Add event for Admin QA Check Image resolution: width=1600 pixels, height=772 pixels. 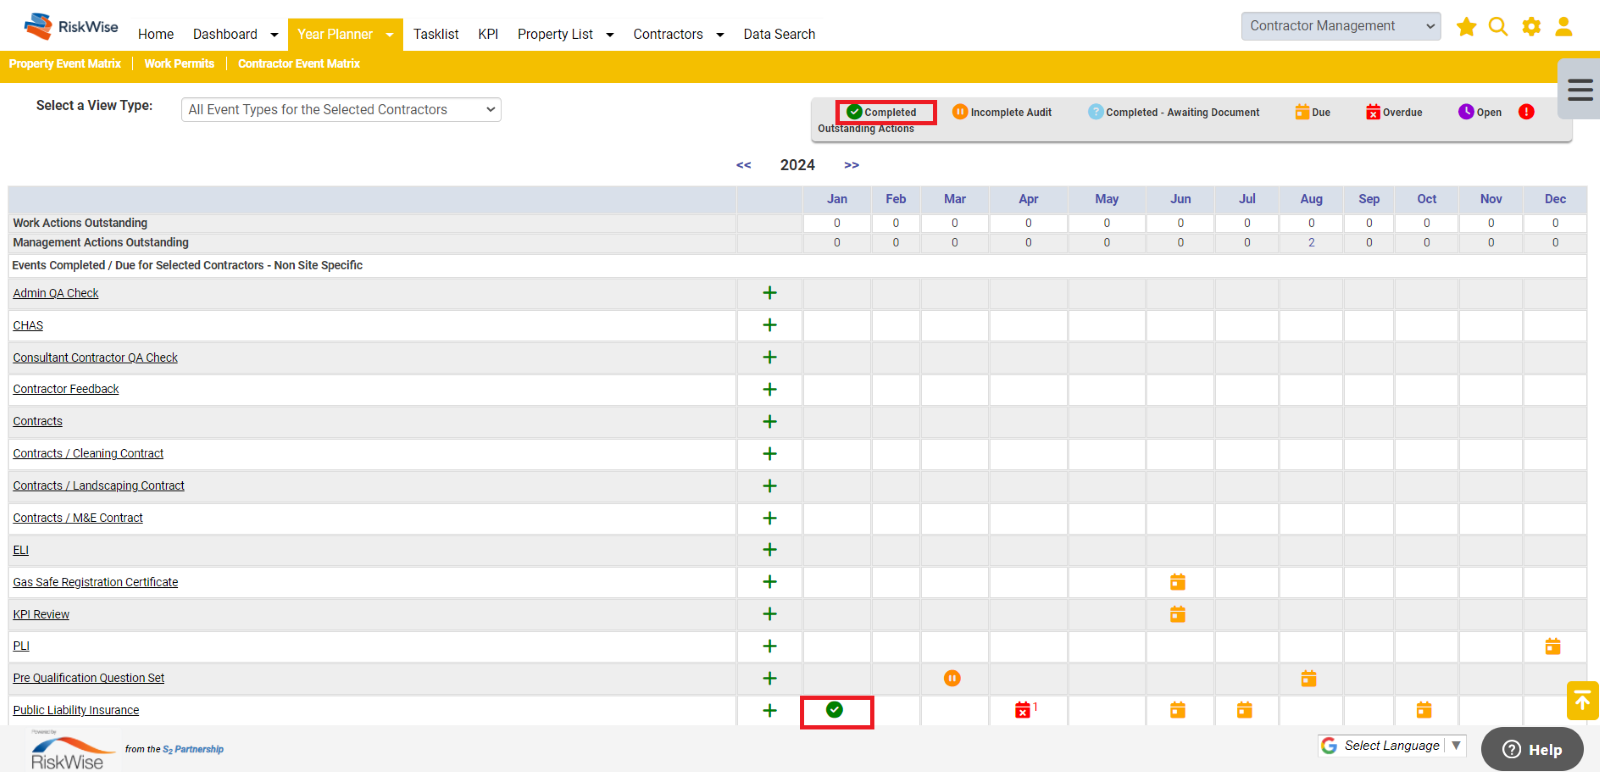[770, 293]
